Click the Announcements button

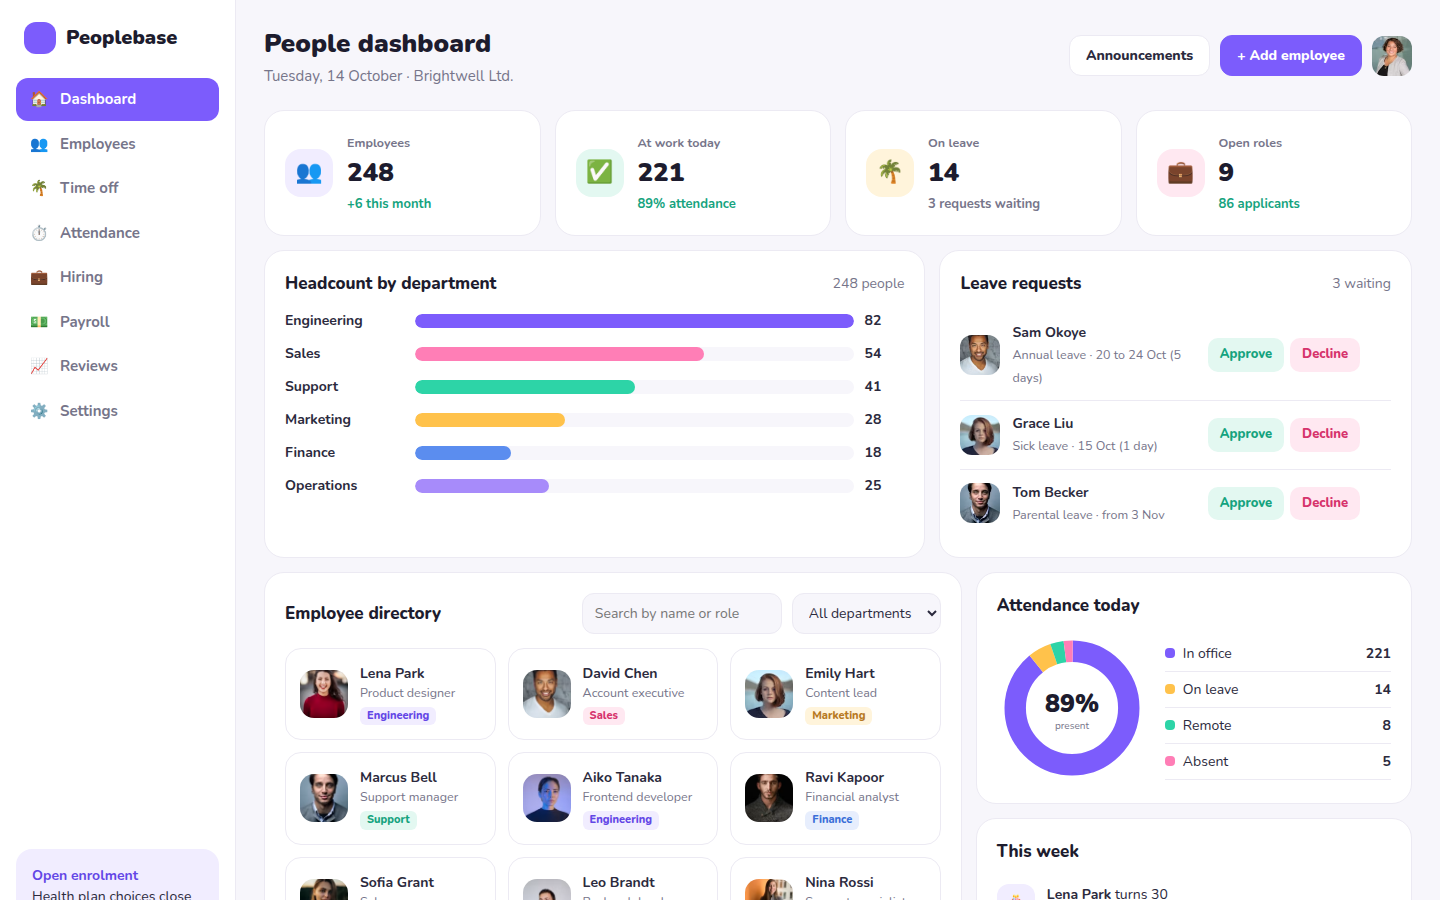tap(1139, 56)
